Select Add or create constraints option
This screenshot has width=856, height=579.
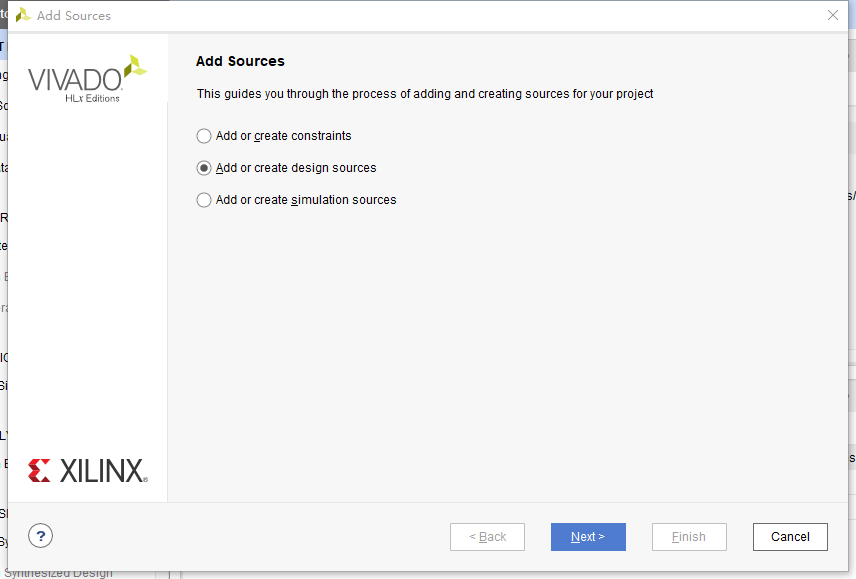[x=204, y=136]
